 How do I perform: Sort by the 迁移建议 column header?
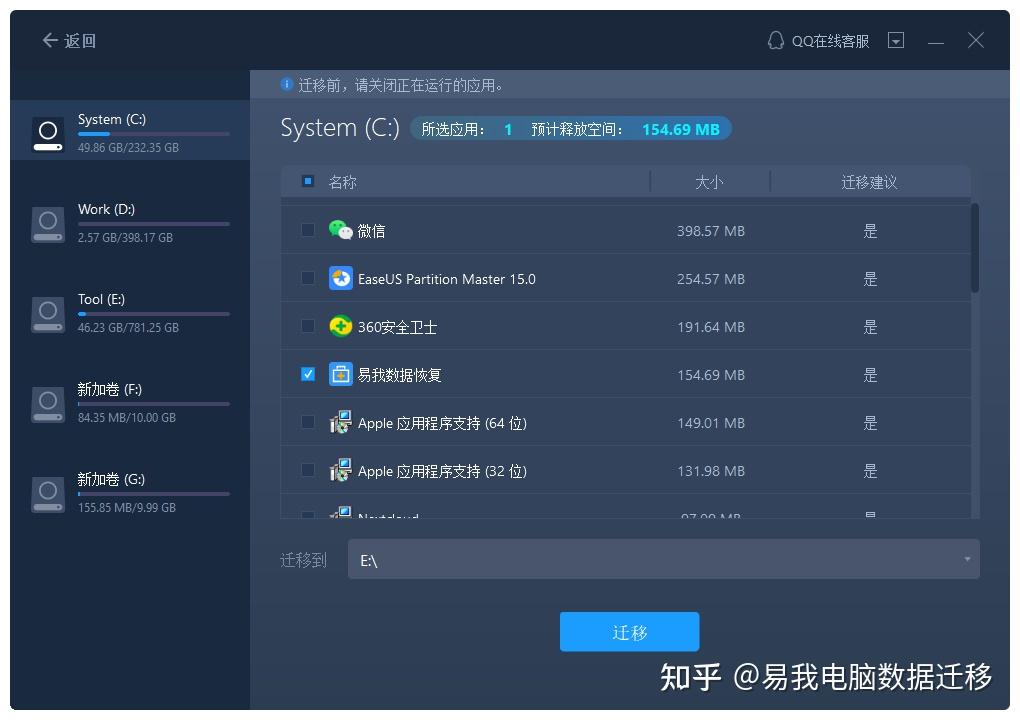870,182
